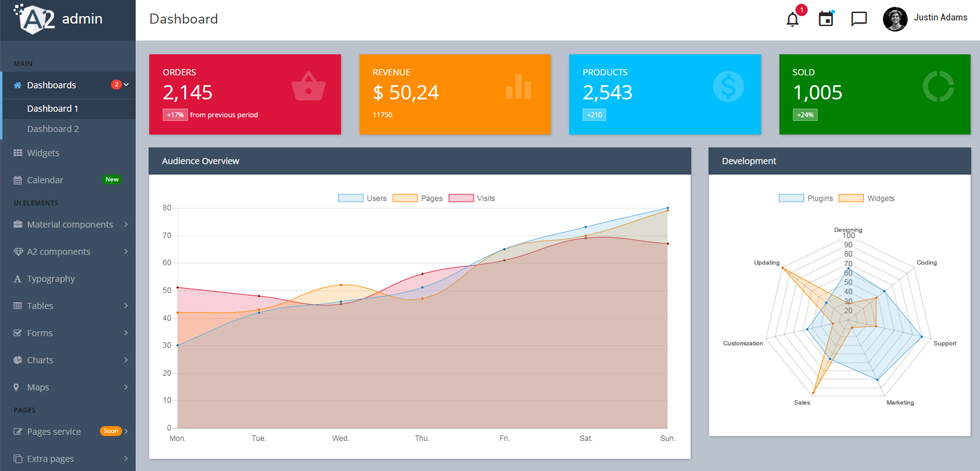This screenshot has height=471, width=980.
Task: Open the notifications bell icon
Action: click(792, 19)
